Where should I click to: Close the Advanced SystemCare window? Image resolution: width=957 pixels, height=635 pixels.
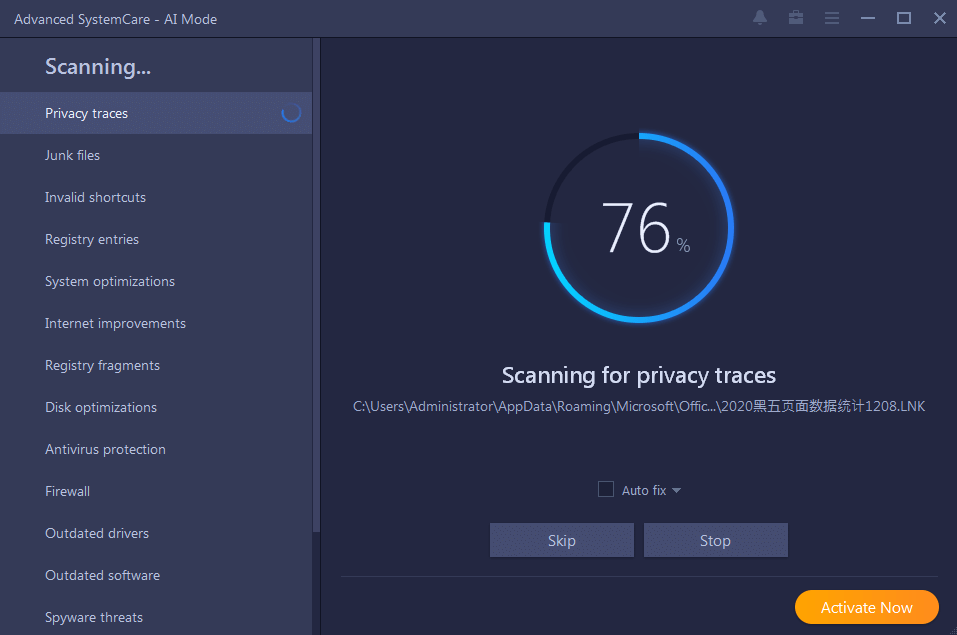click(x=940, y=18)
